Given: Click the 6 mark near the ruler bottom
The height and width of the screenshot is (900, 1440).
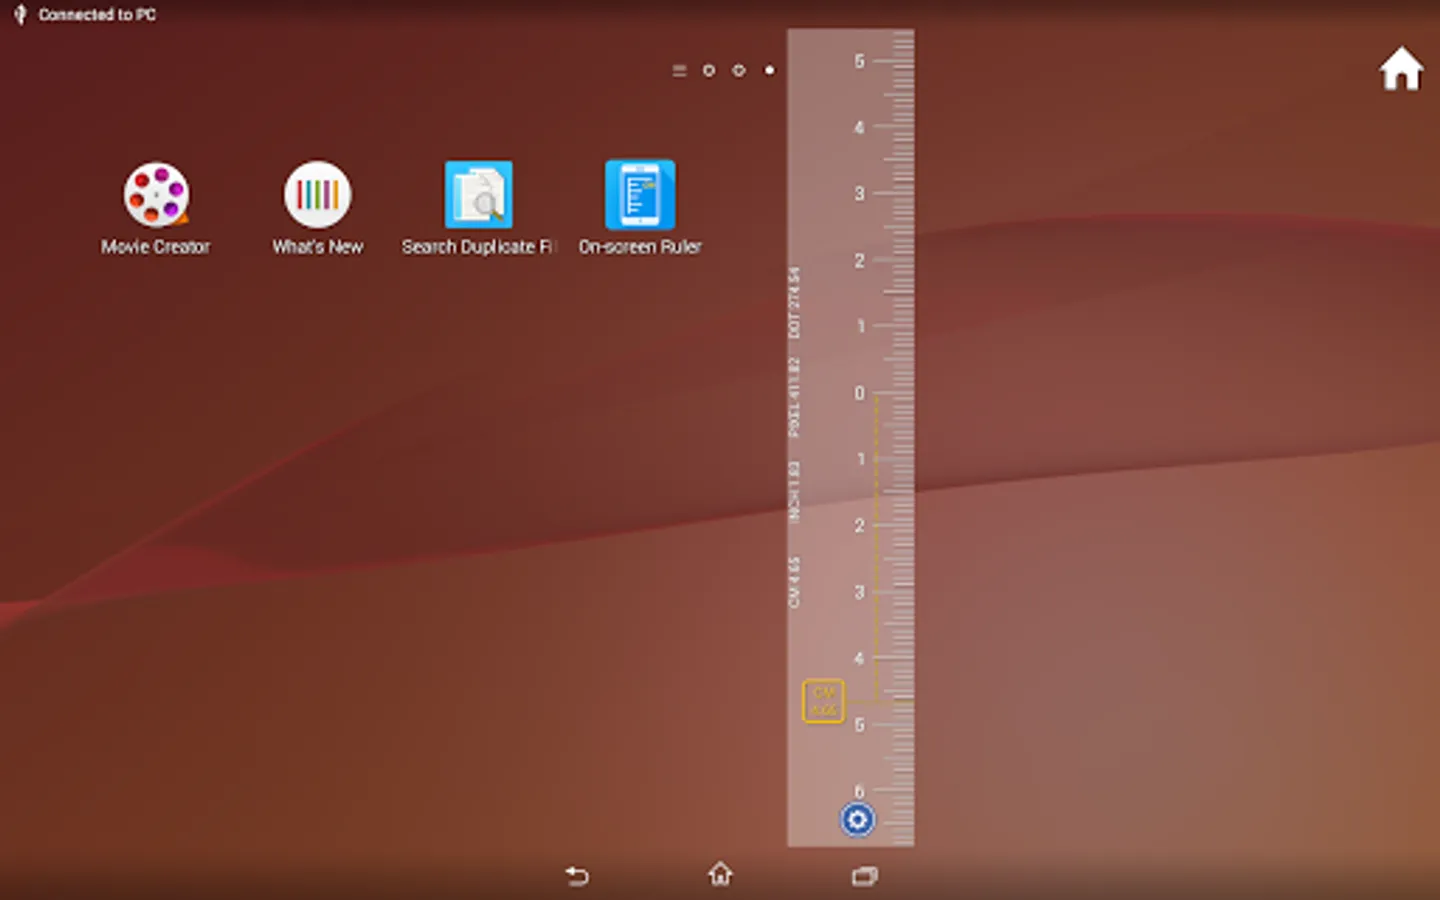Looking at the screenshot, I should (x=859, y=791).
